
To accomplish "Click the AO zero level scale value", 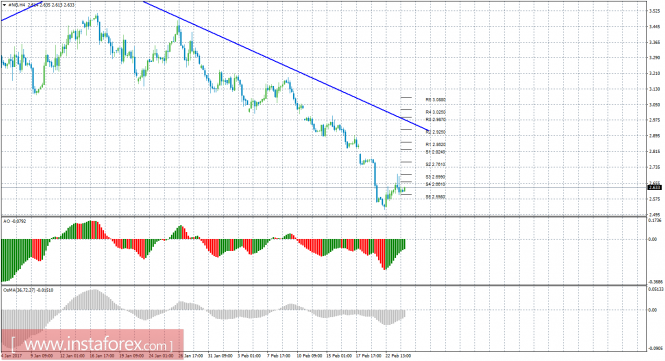I will click(x=653, y=239).
